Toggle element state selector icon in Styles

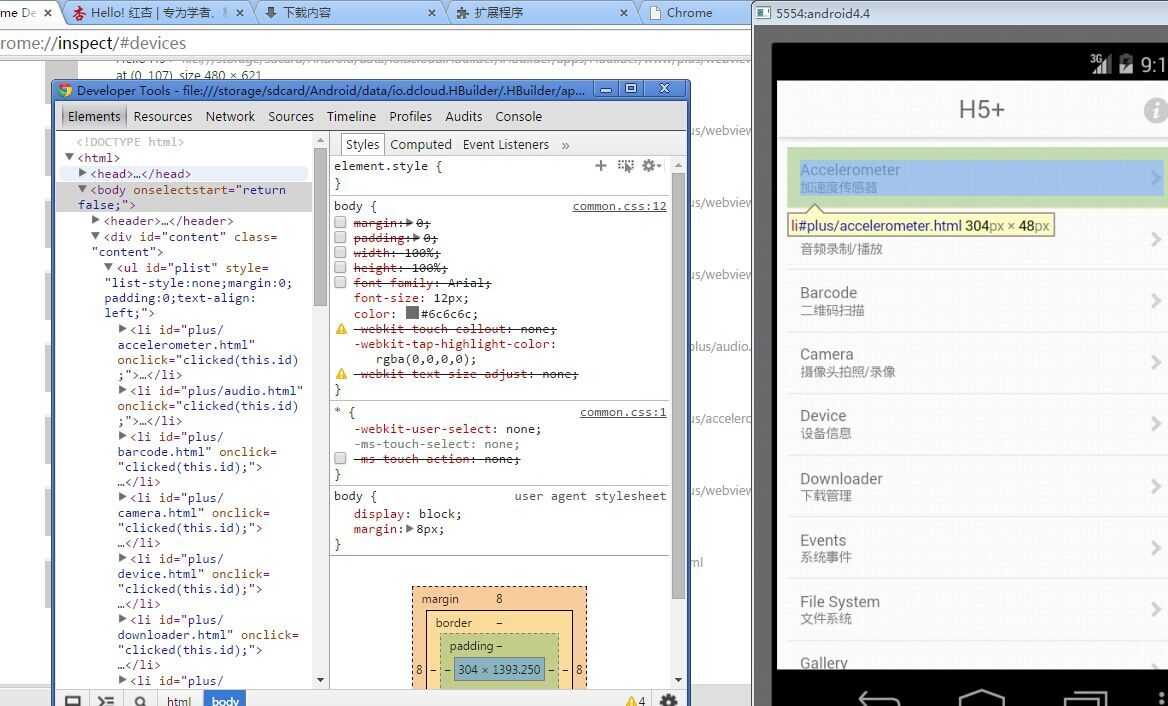pyautogui.click(x=626, y=165)
